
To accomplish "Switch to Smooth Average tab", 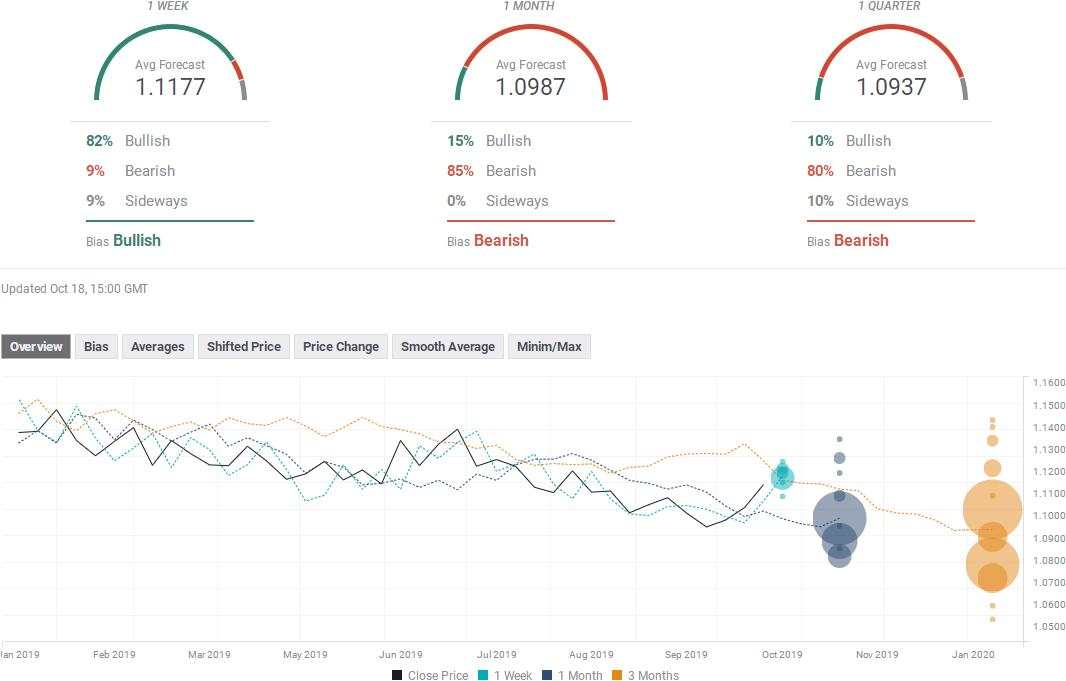I will point(447,347).
